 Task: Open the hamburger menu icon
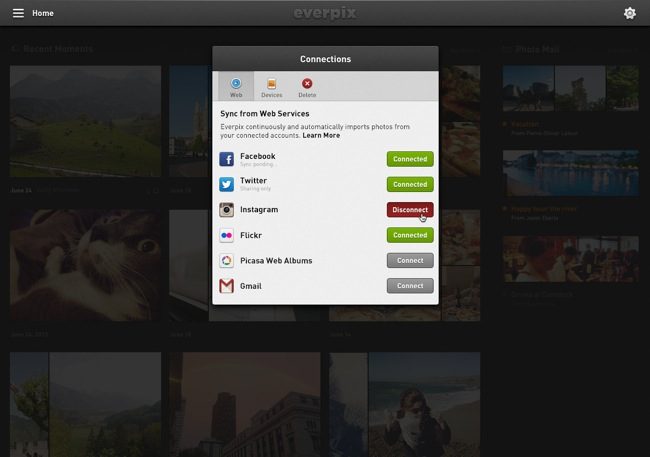click(18, 13)
